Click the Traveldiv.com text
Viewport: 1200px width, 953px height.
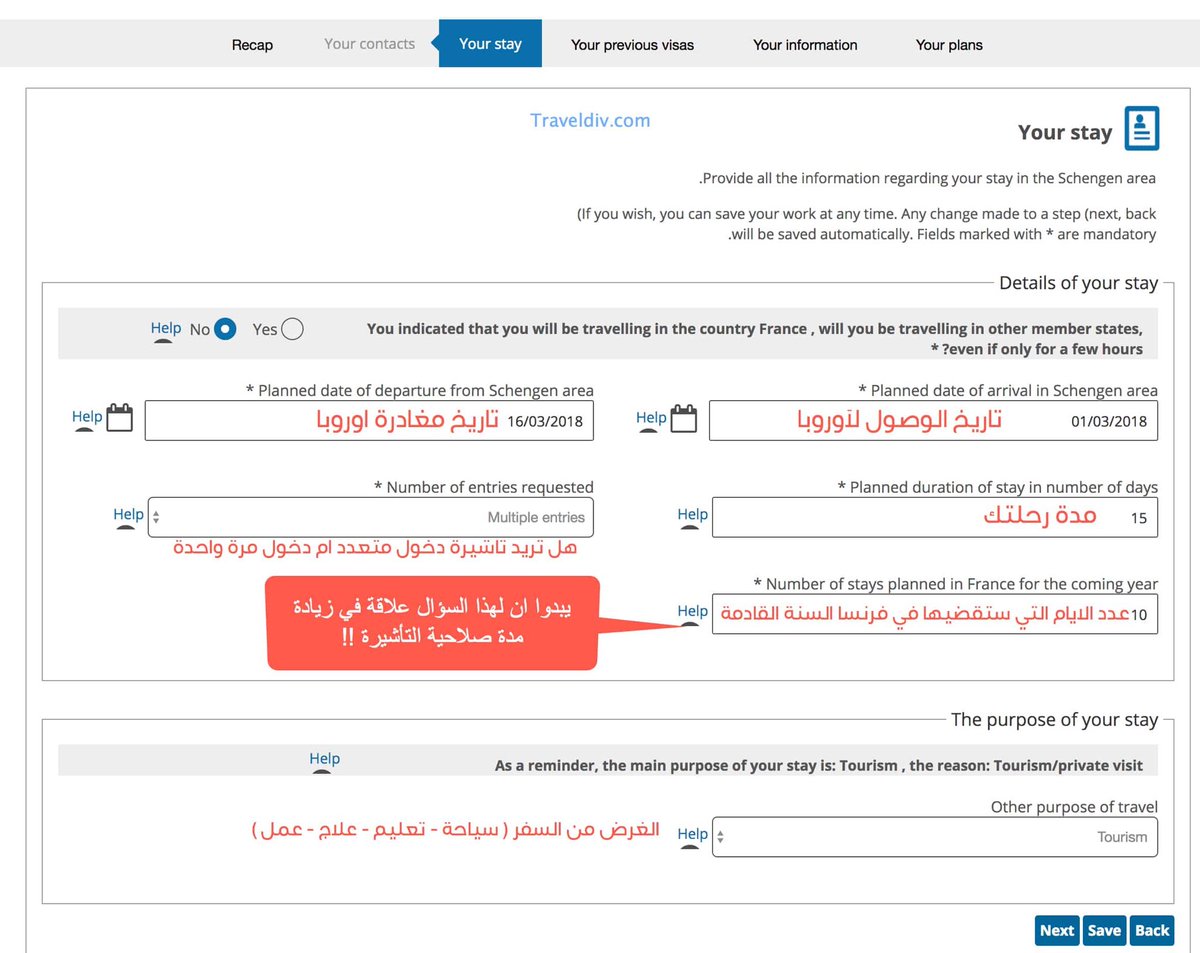(x=590, y=120)
